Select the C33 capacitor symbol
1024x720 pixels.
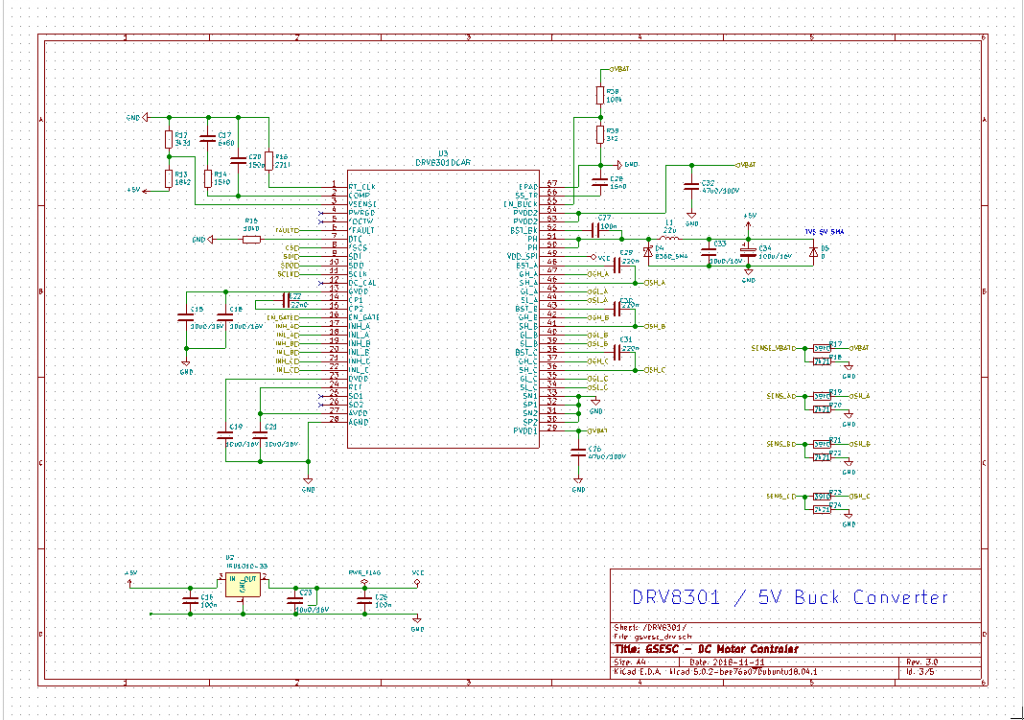(709, 252)
